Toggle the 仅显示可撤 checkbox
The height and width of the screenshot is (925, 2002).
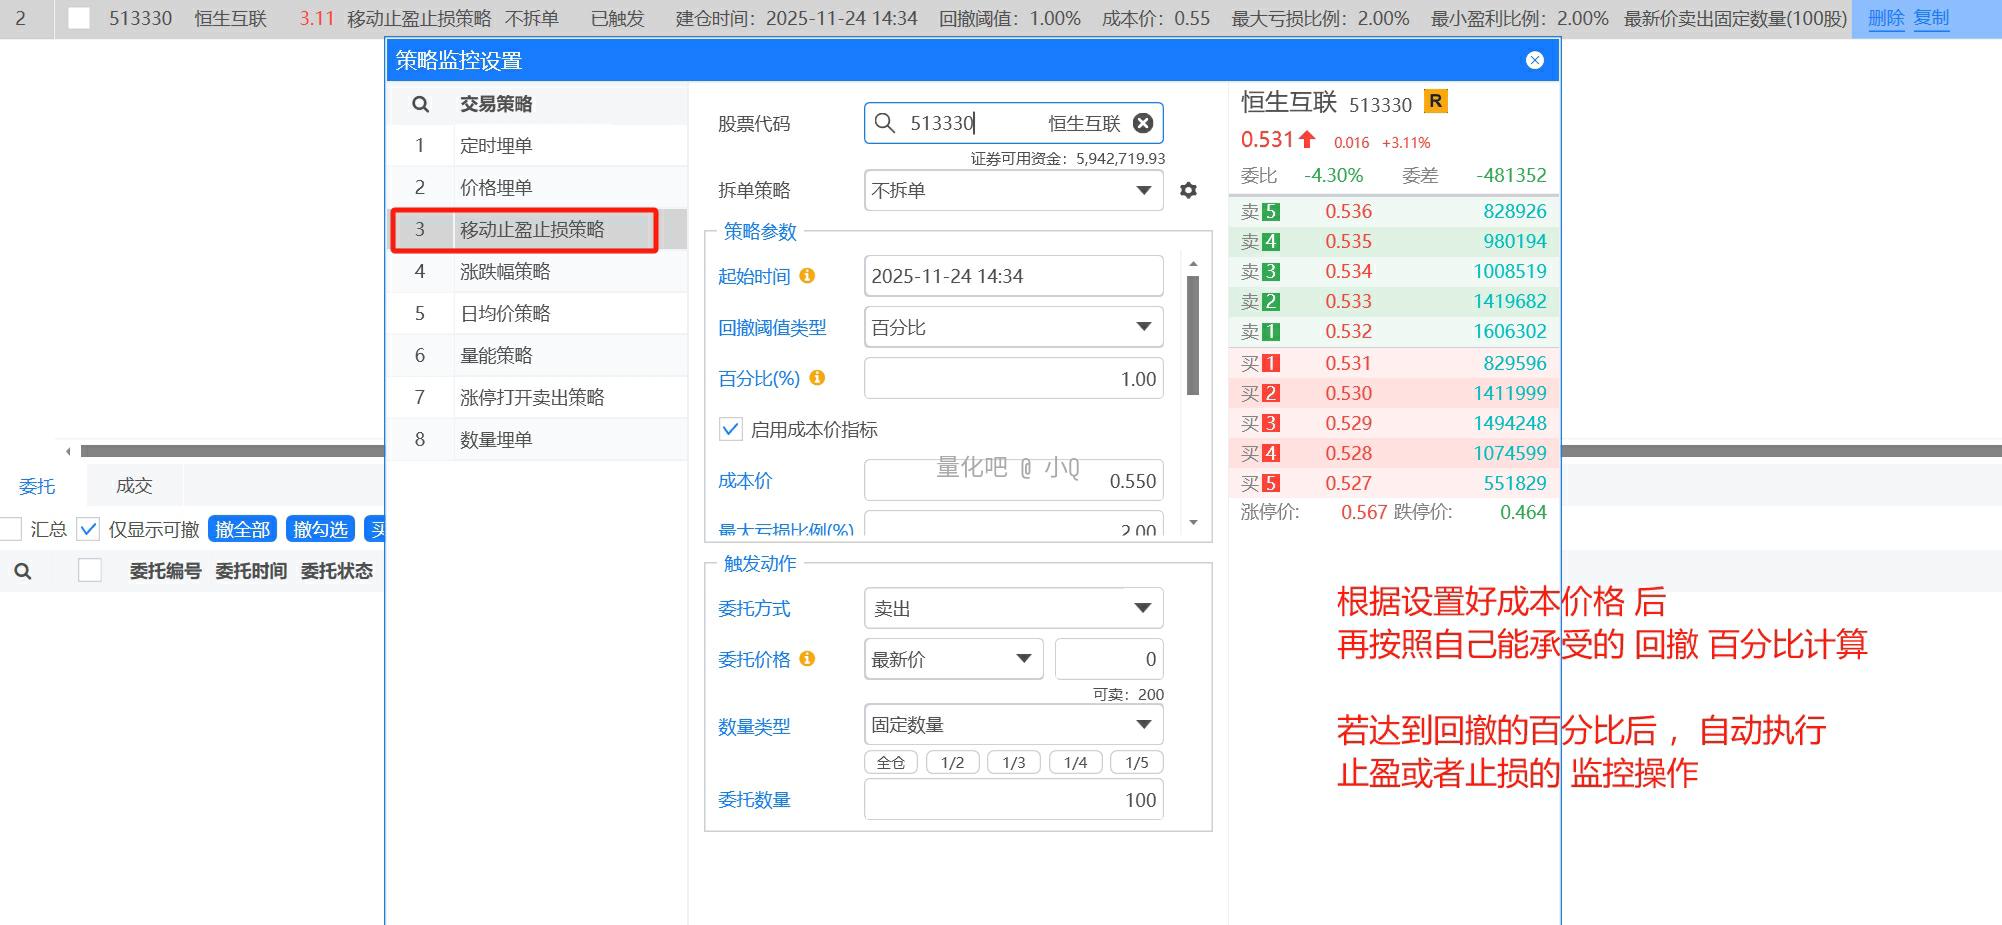point(89,529)
